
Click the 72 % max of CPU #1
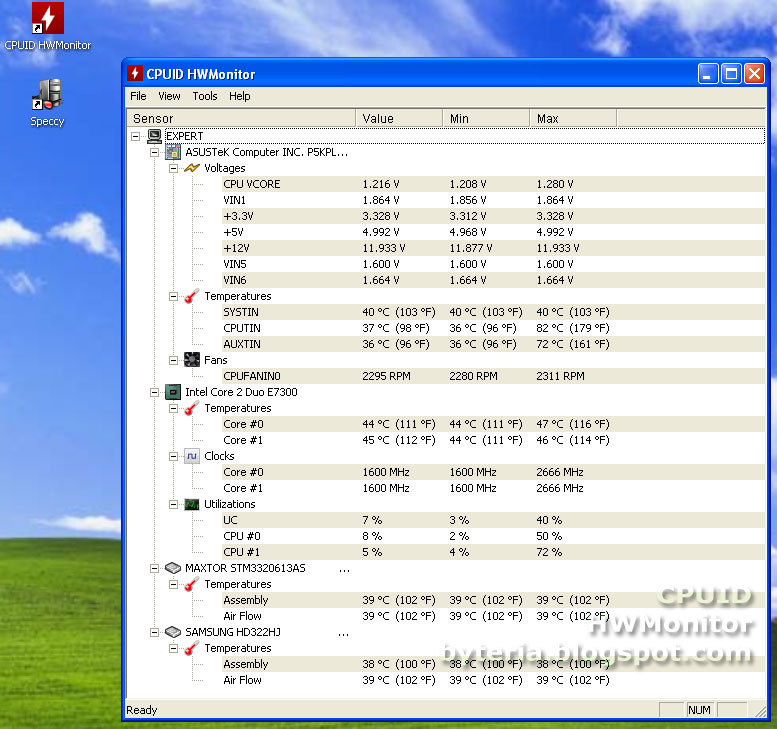pyautogui.click(x=549, y=552)
